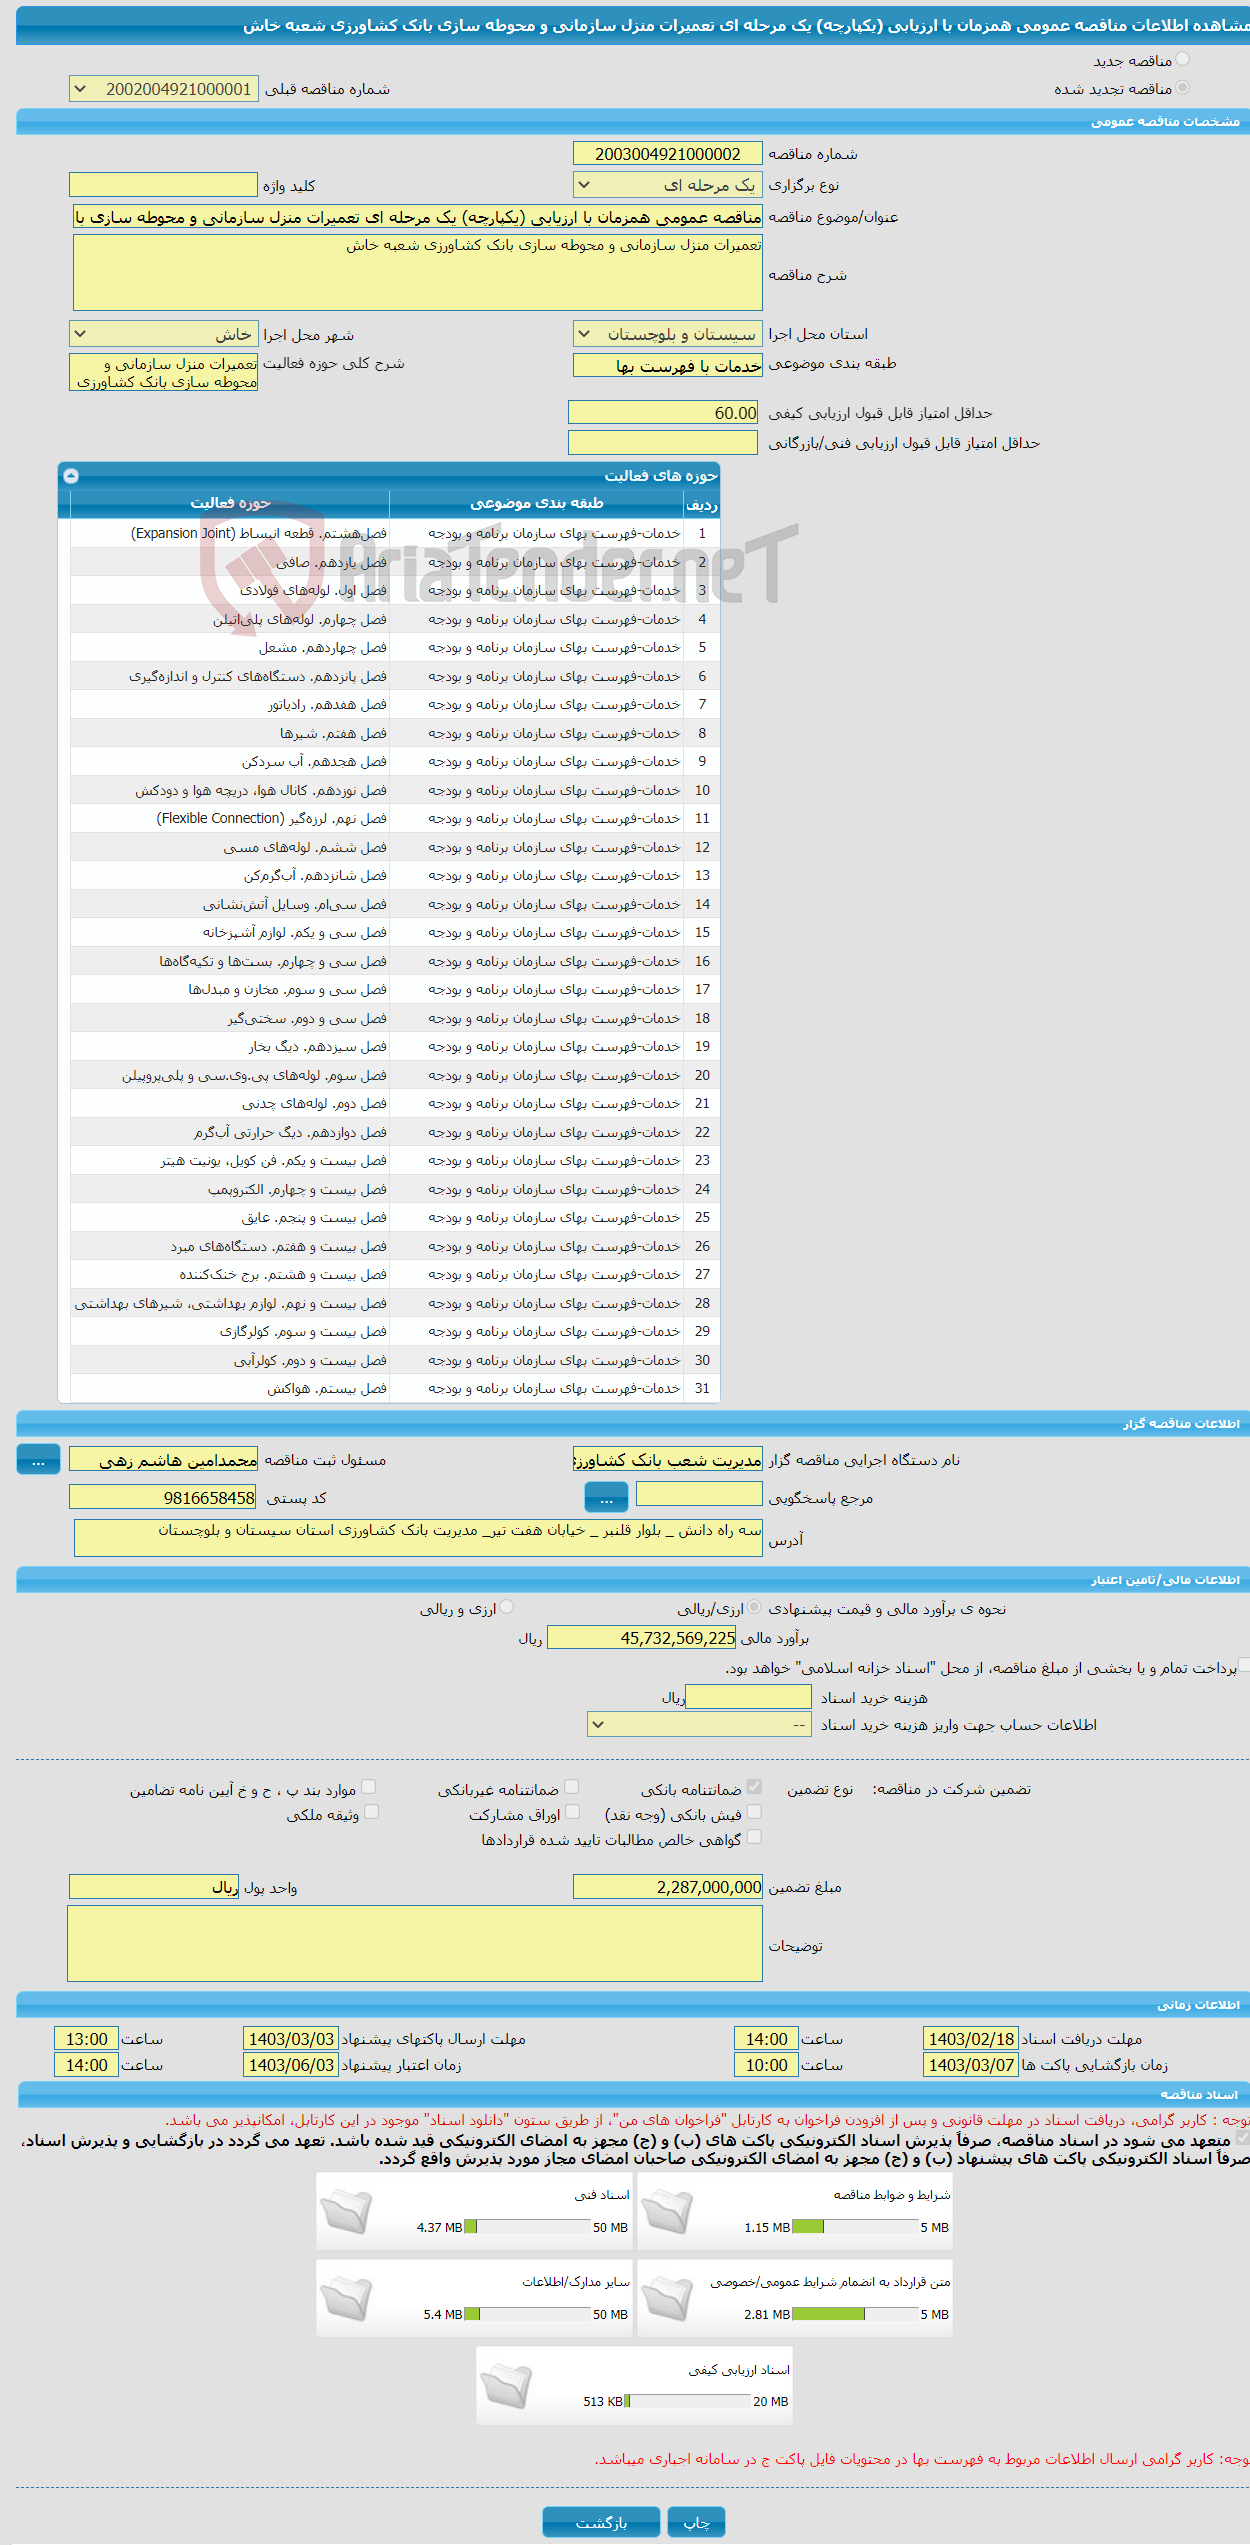The image size is (1250, 2545).
Task: Click the شرایط و ضوابط مناقصه size bar
Action: (856, 2227)
